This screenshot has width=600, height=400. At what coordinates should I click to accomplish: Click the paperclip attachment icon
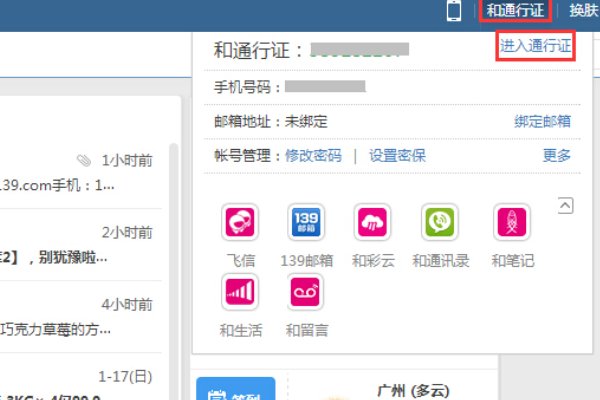tap(84, 160)
